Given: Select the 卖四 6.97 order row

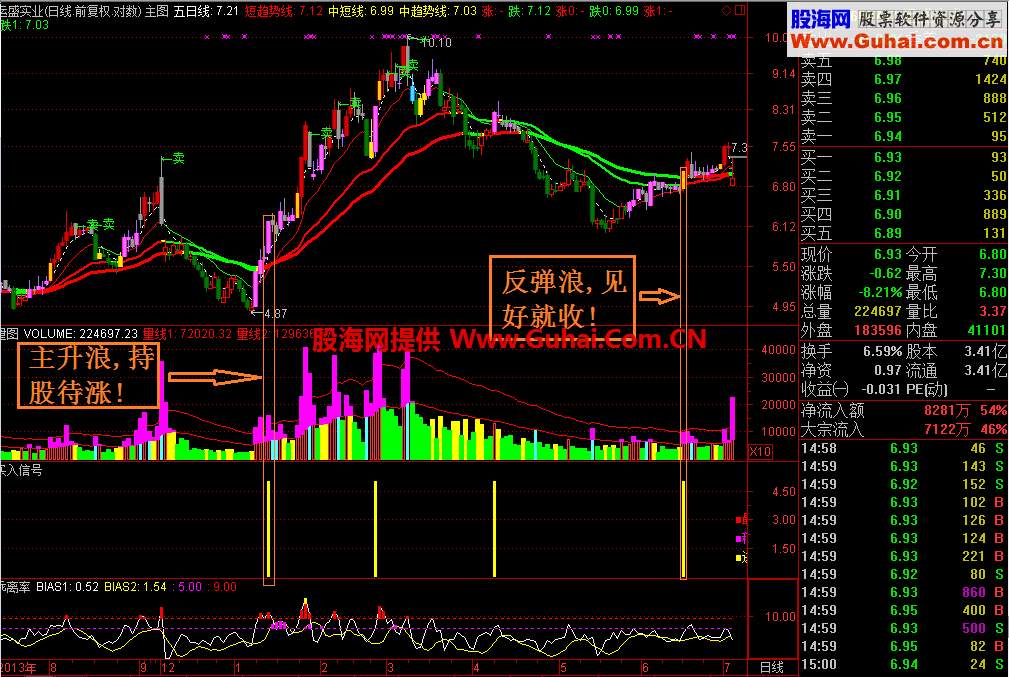Looking at the screenshot, I should [903, 79].
